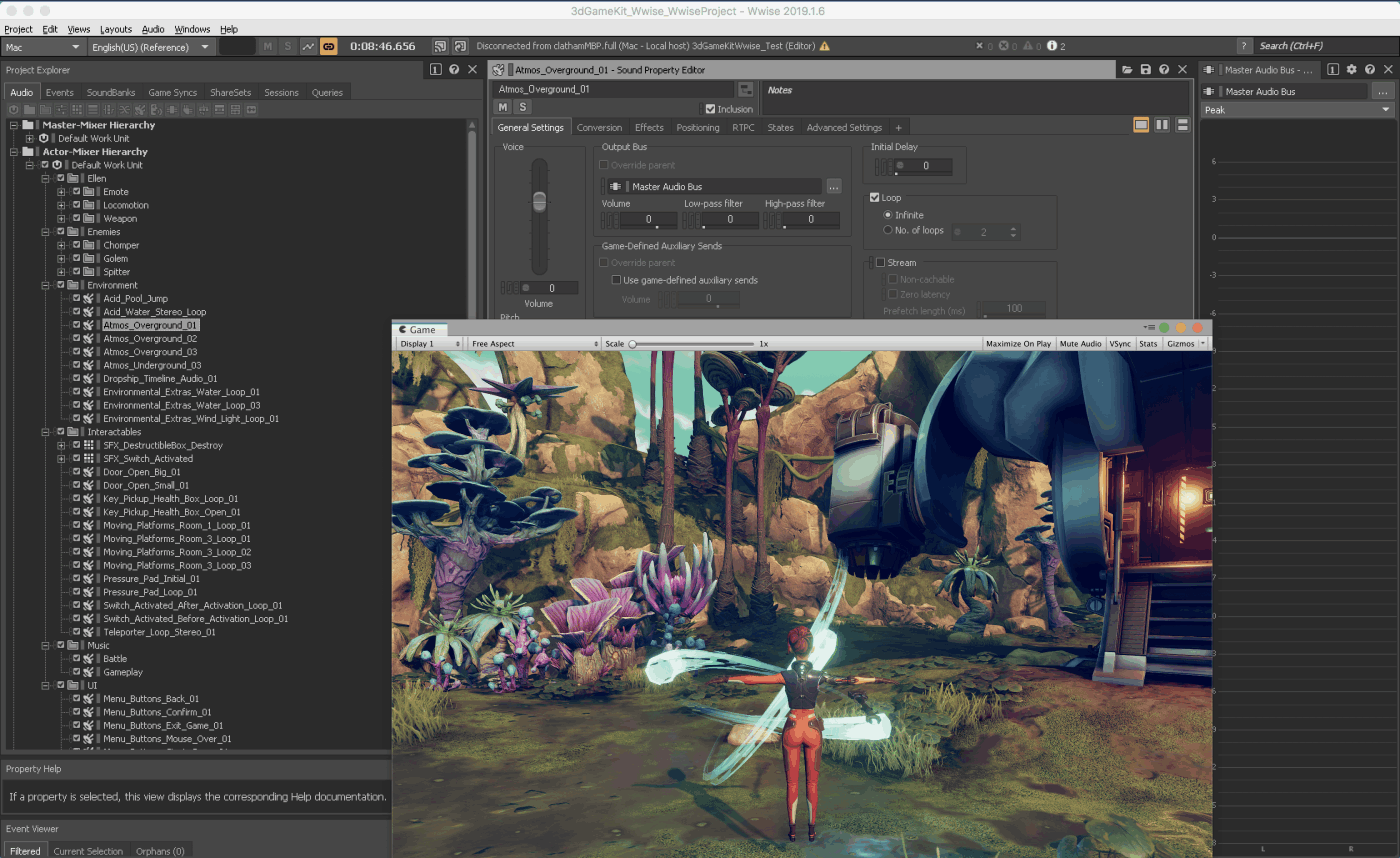Open the Mac platform dropdown
The height and width of the screenshot is (858, 1400).
click(x=42, y=47)
